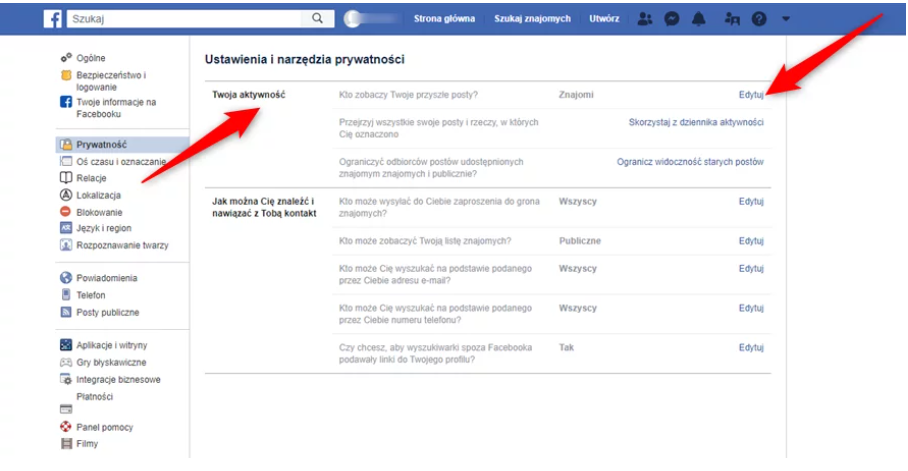This screenshot has height=471, width=908.
Task: Click 'Ustawienia i narzędzia prywatności' title
Action: click(305, 59)
